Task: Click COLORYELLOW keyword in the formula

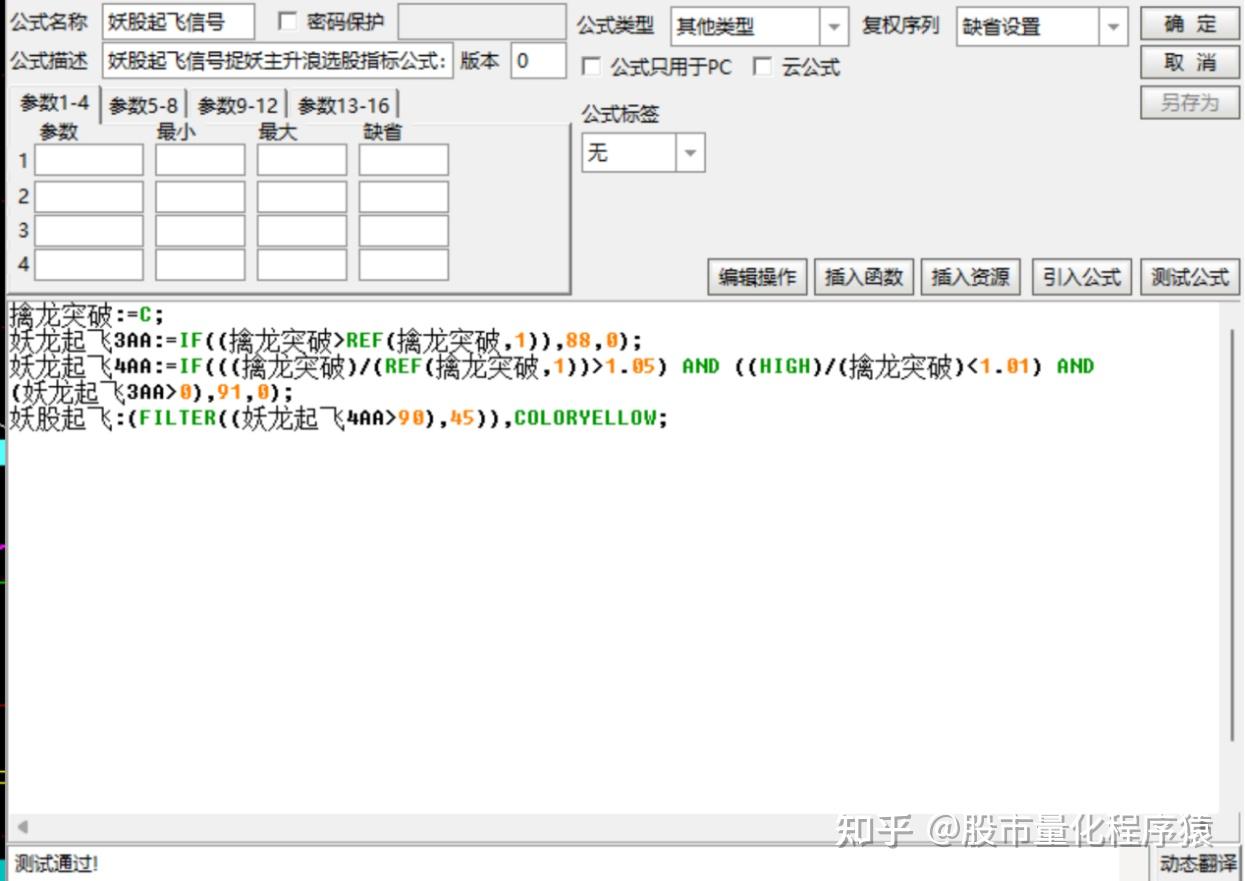Action: pyautogui.click(x=584, y=419)
